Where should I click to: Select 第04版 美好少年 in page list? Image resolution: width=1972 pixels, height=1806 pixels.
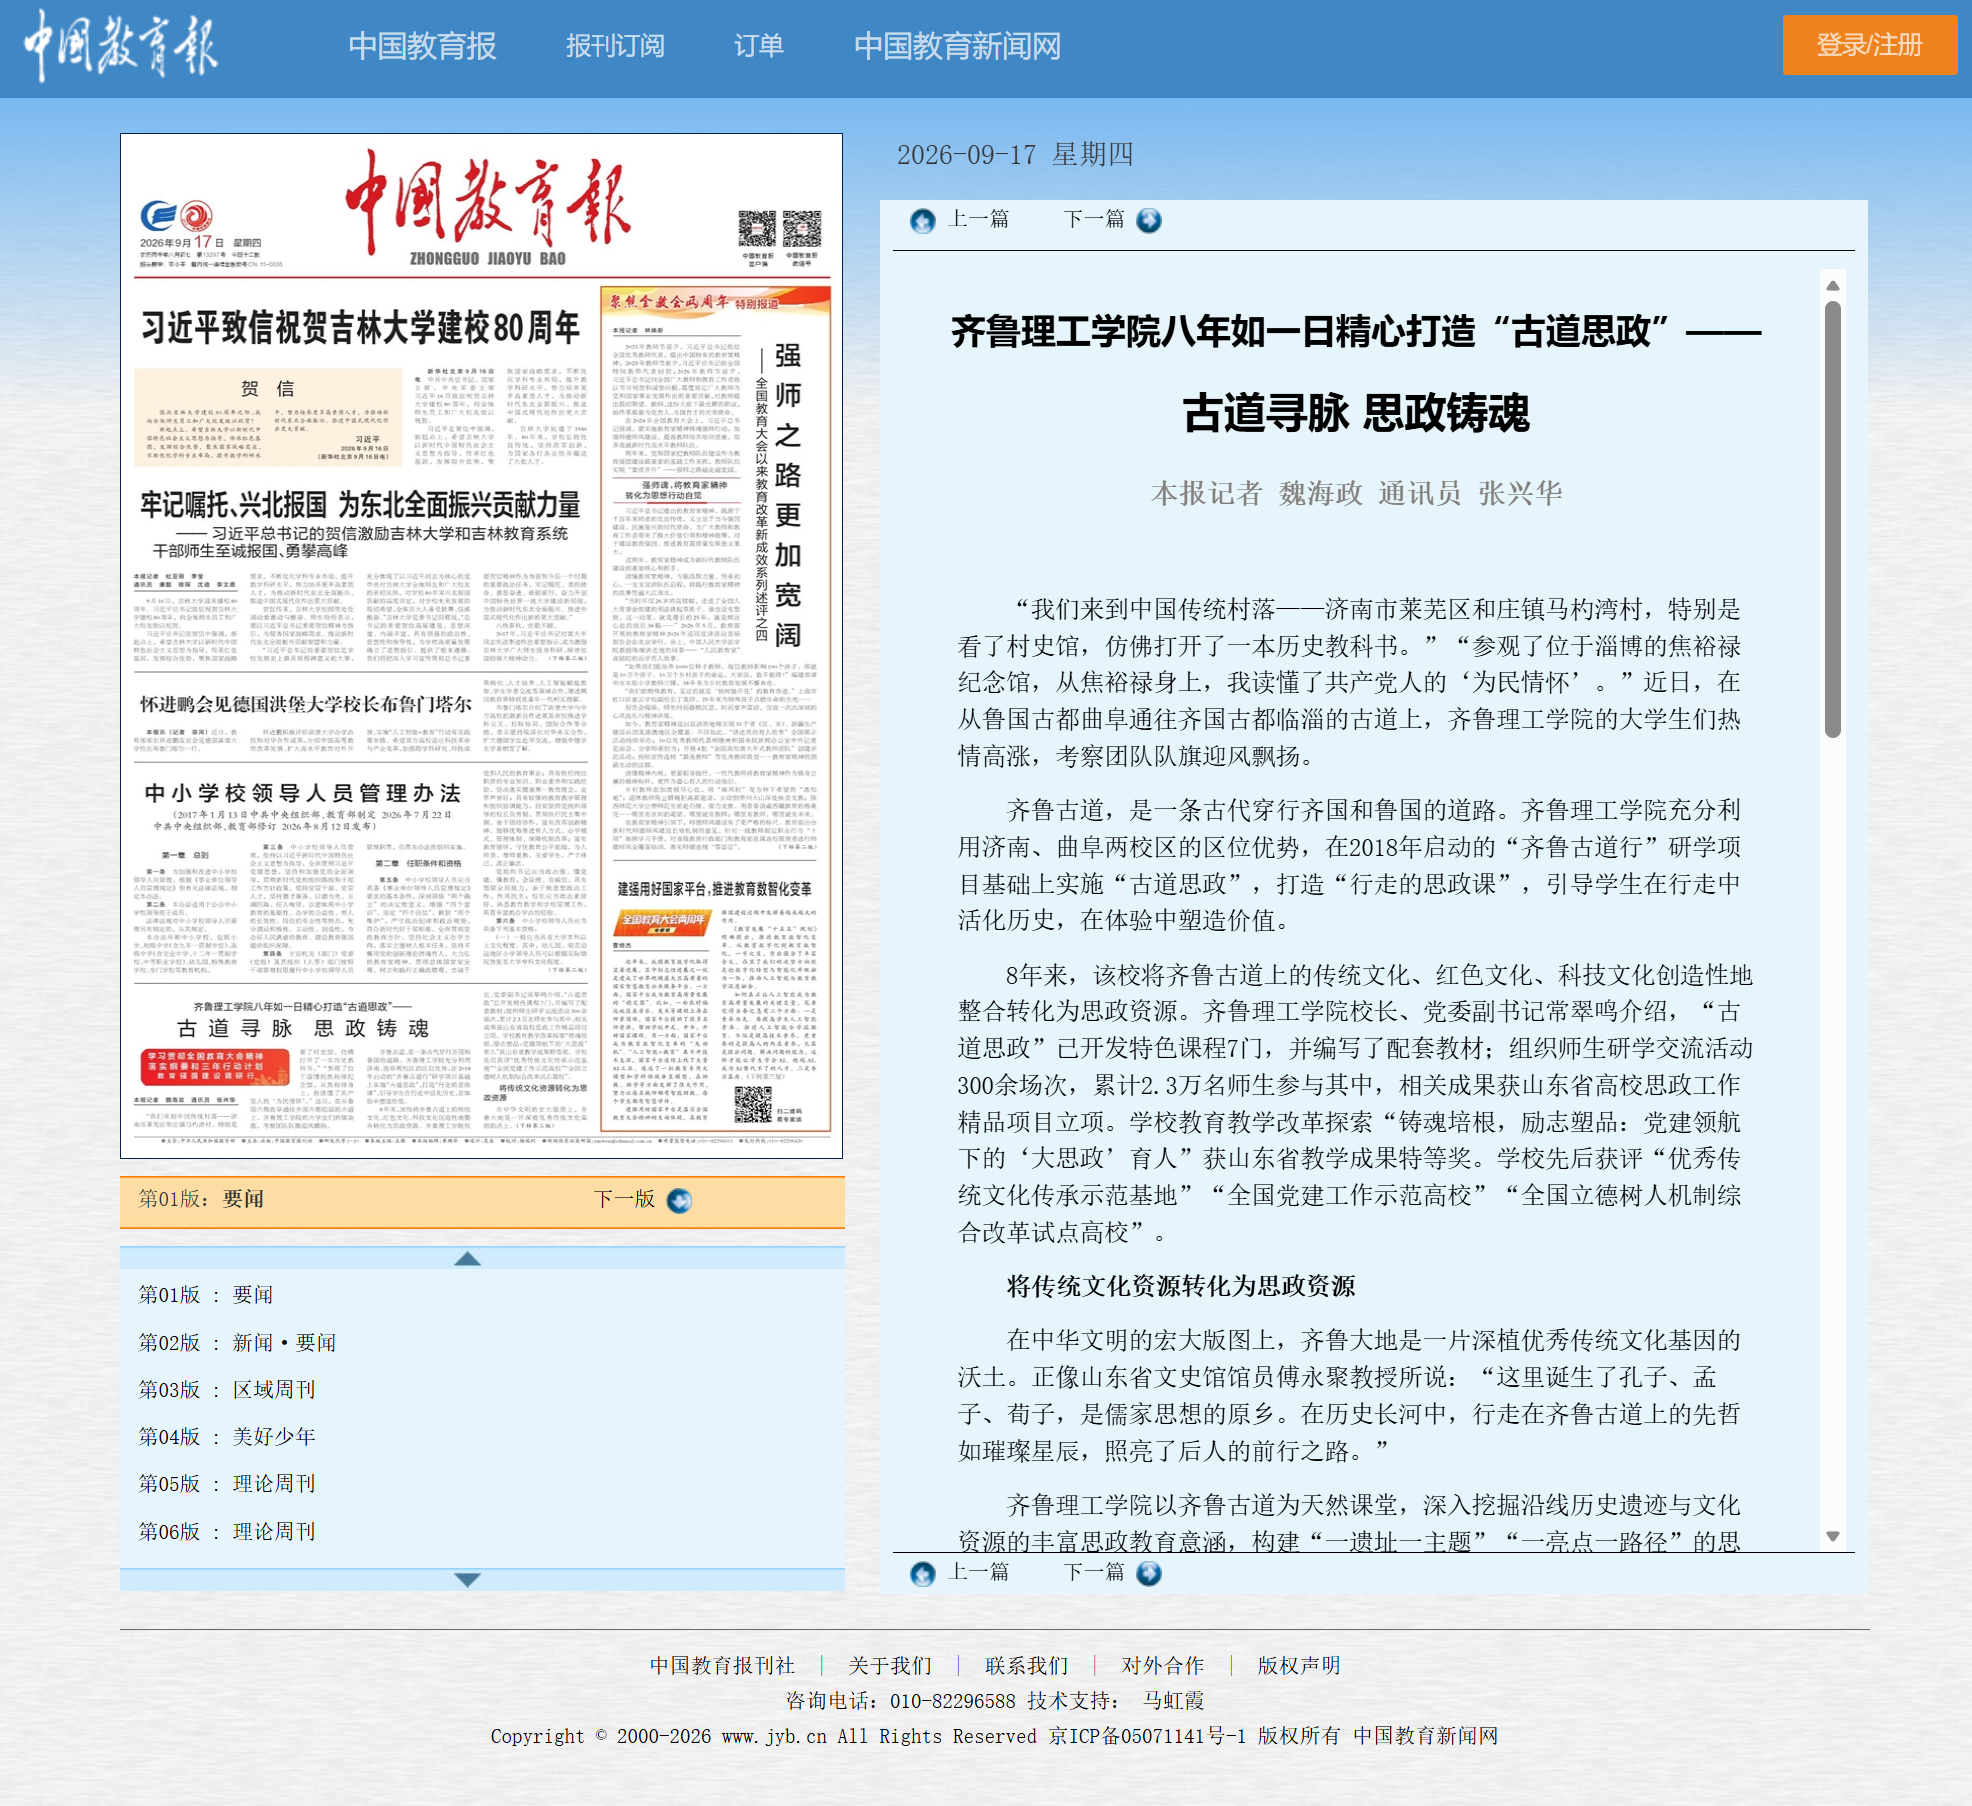pyautogui.click(x=227, y=1437)
